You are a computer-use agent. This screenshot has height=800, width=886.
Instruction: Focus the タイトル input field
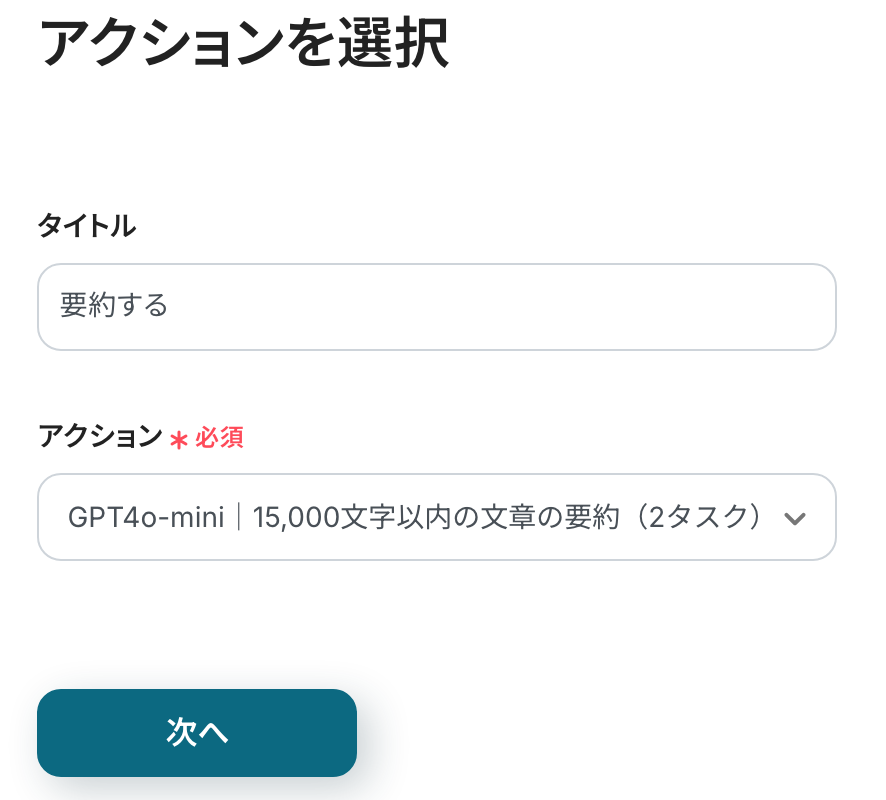(x=436, y=307)
